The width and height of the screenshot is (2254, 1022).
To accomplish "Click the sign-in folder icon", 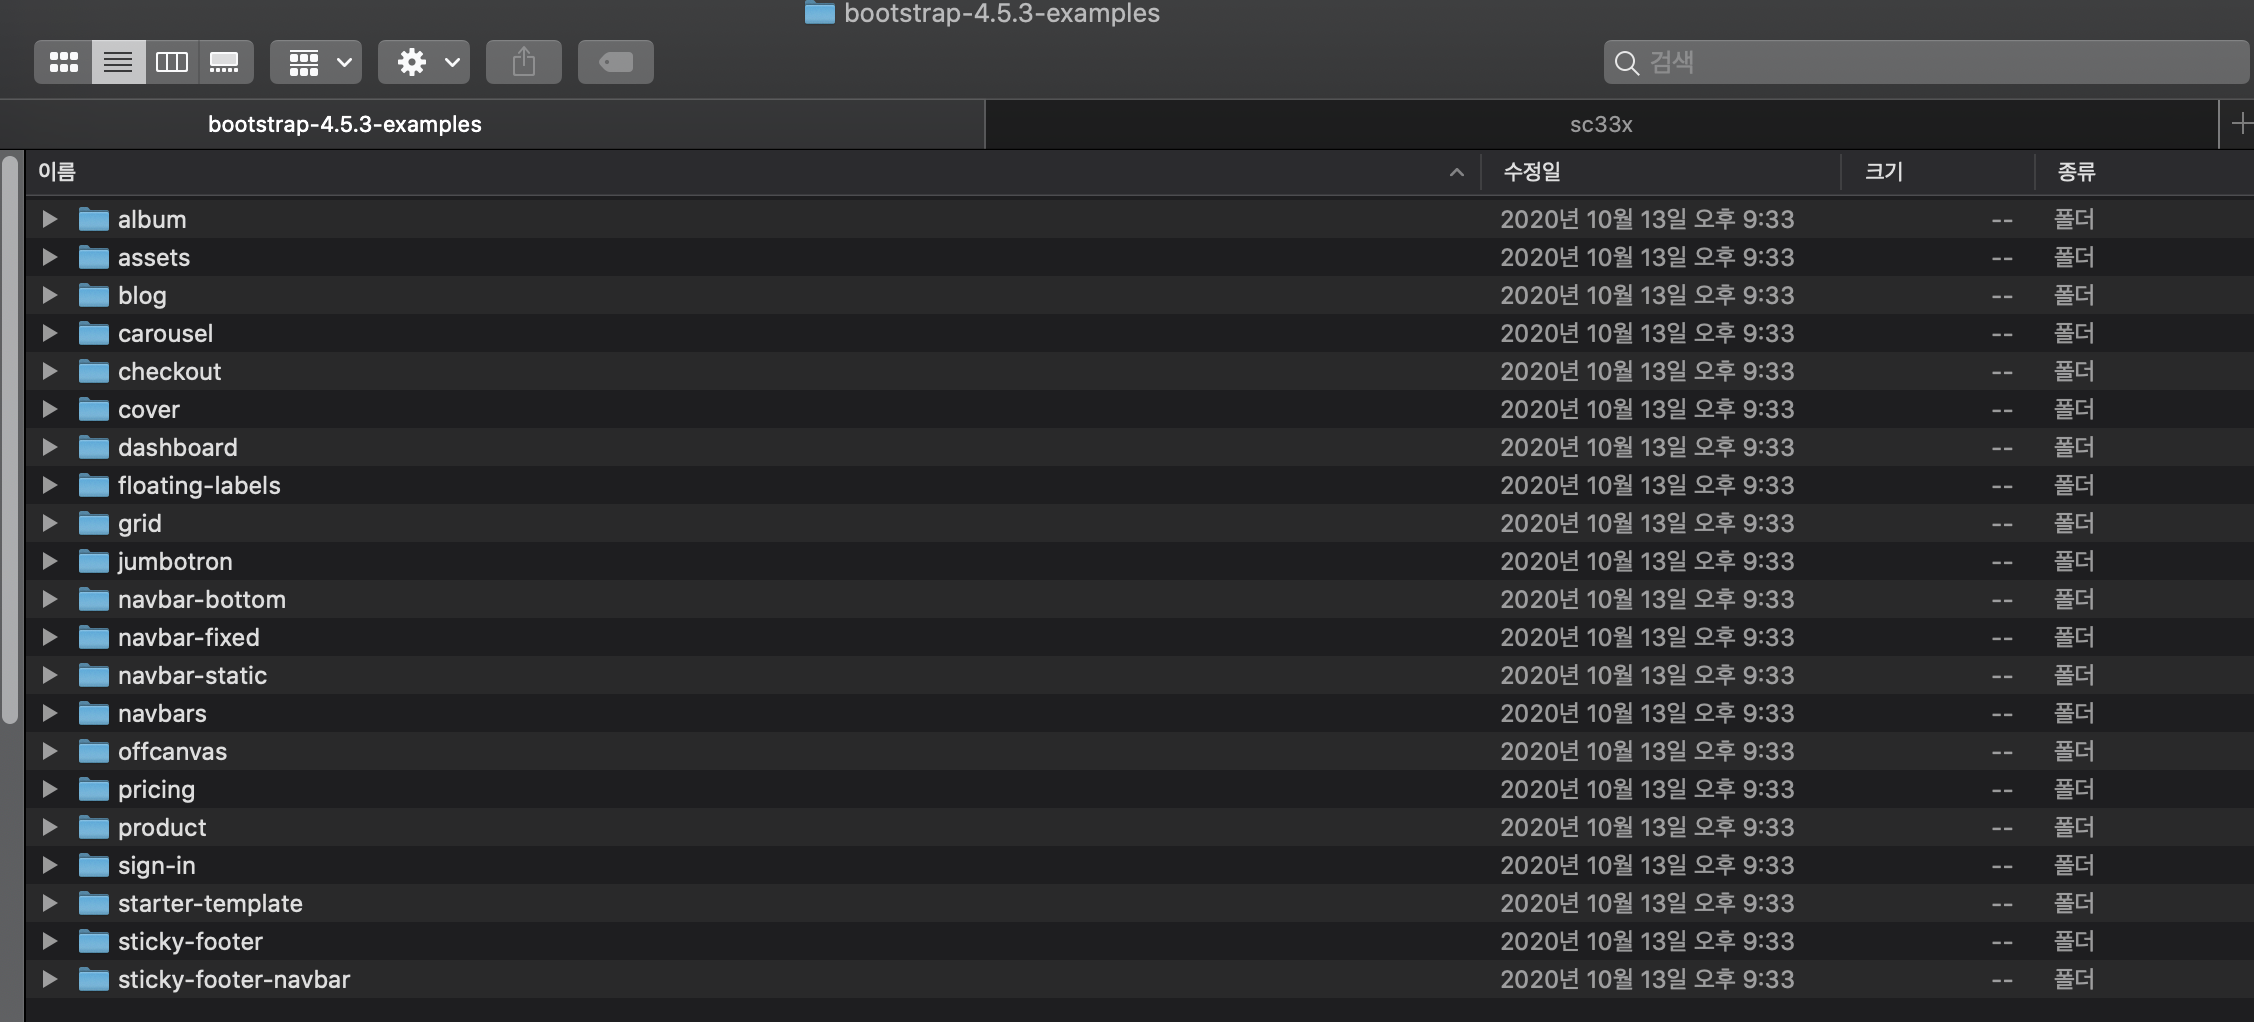I will tap(94, 865).
